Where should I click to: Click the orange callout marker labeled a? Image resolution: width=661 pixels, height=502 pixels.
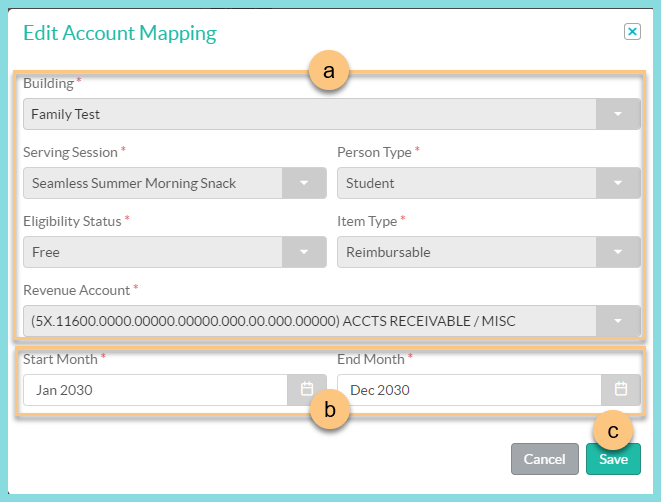point(327,72)
